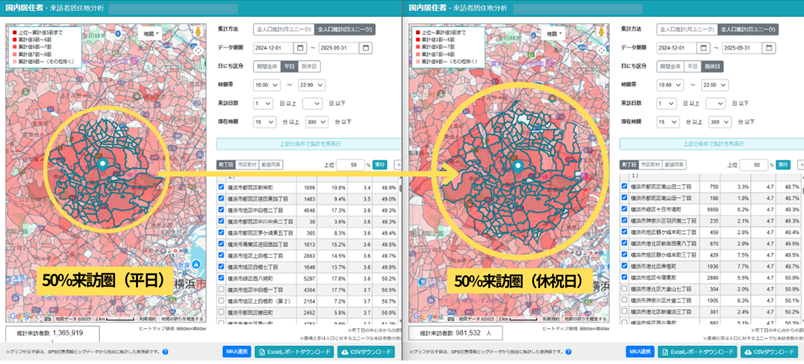Viewport: 804px width, 364px height.
Task: Click the blue help icon in left panel footer
Action: coord(165,352)
